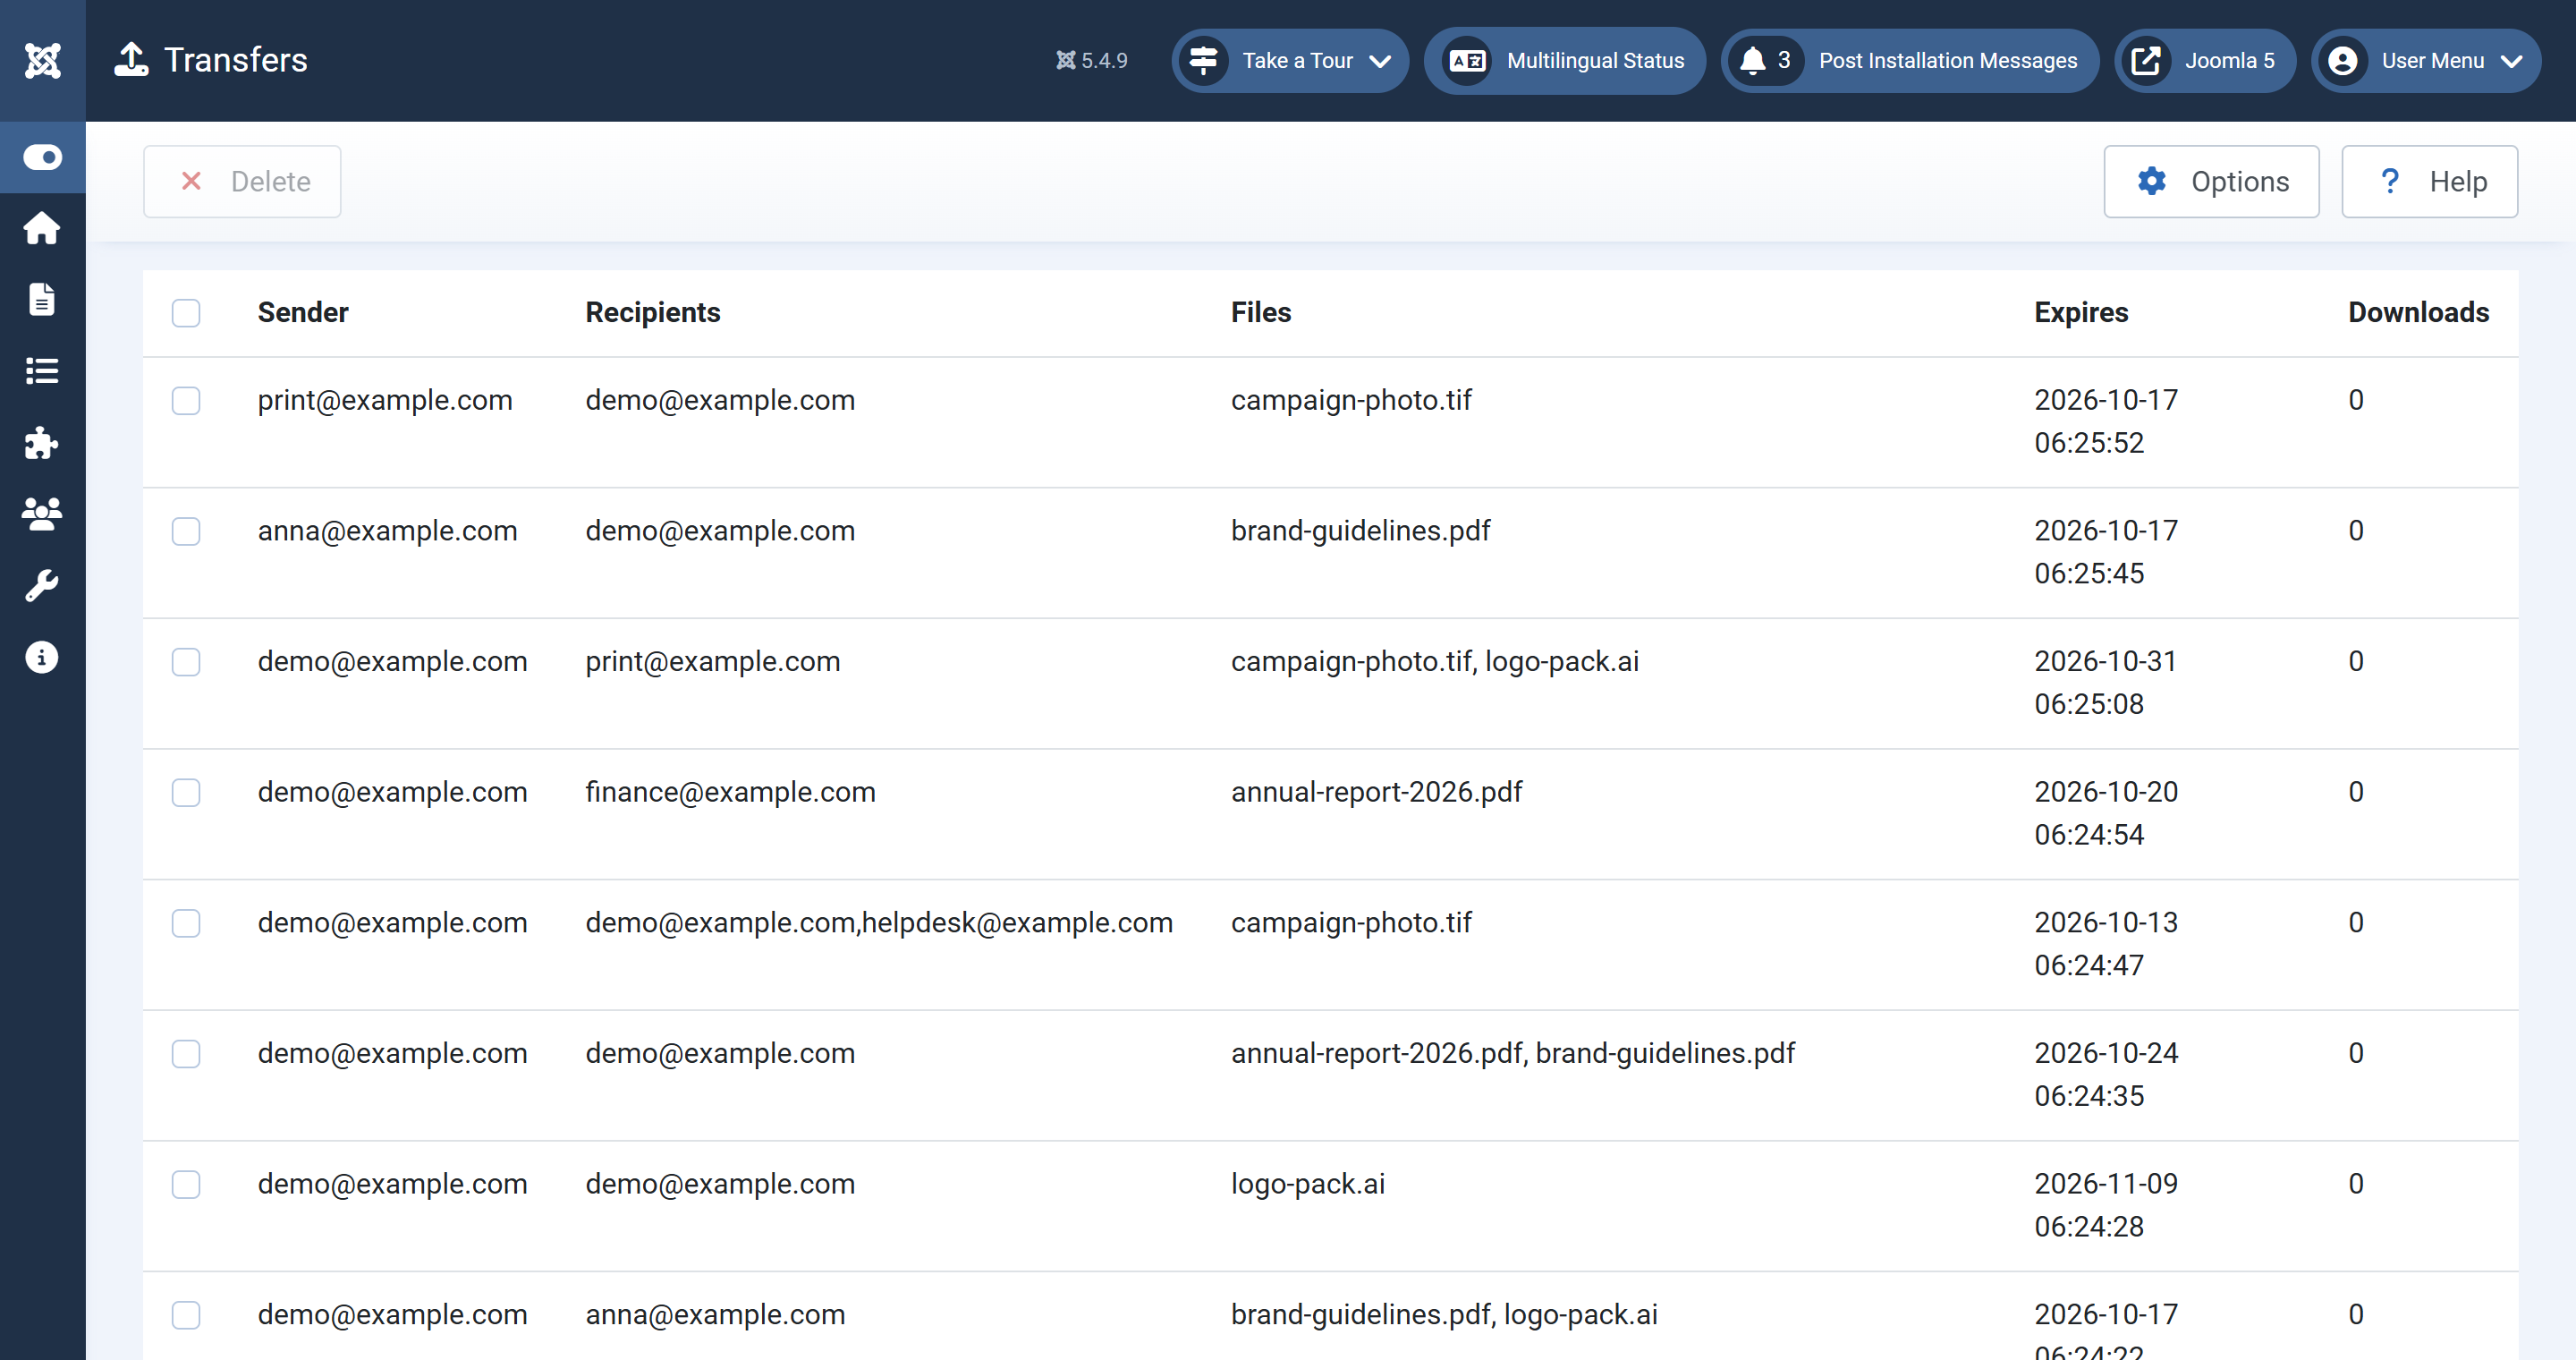The width and height of the screenshot is (2576, 1360).
Task: Open the Multilingual Status label
Action: pyautogui.click(x=1595, y=61)
